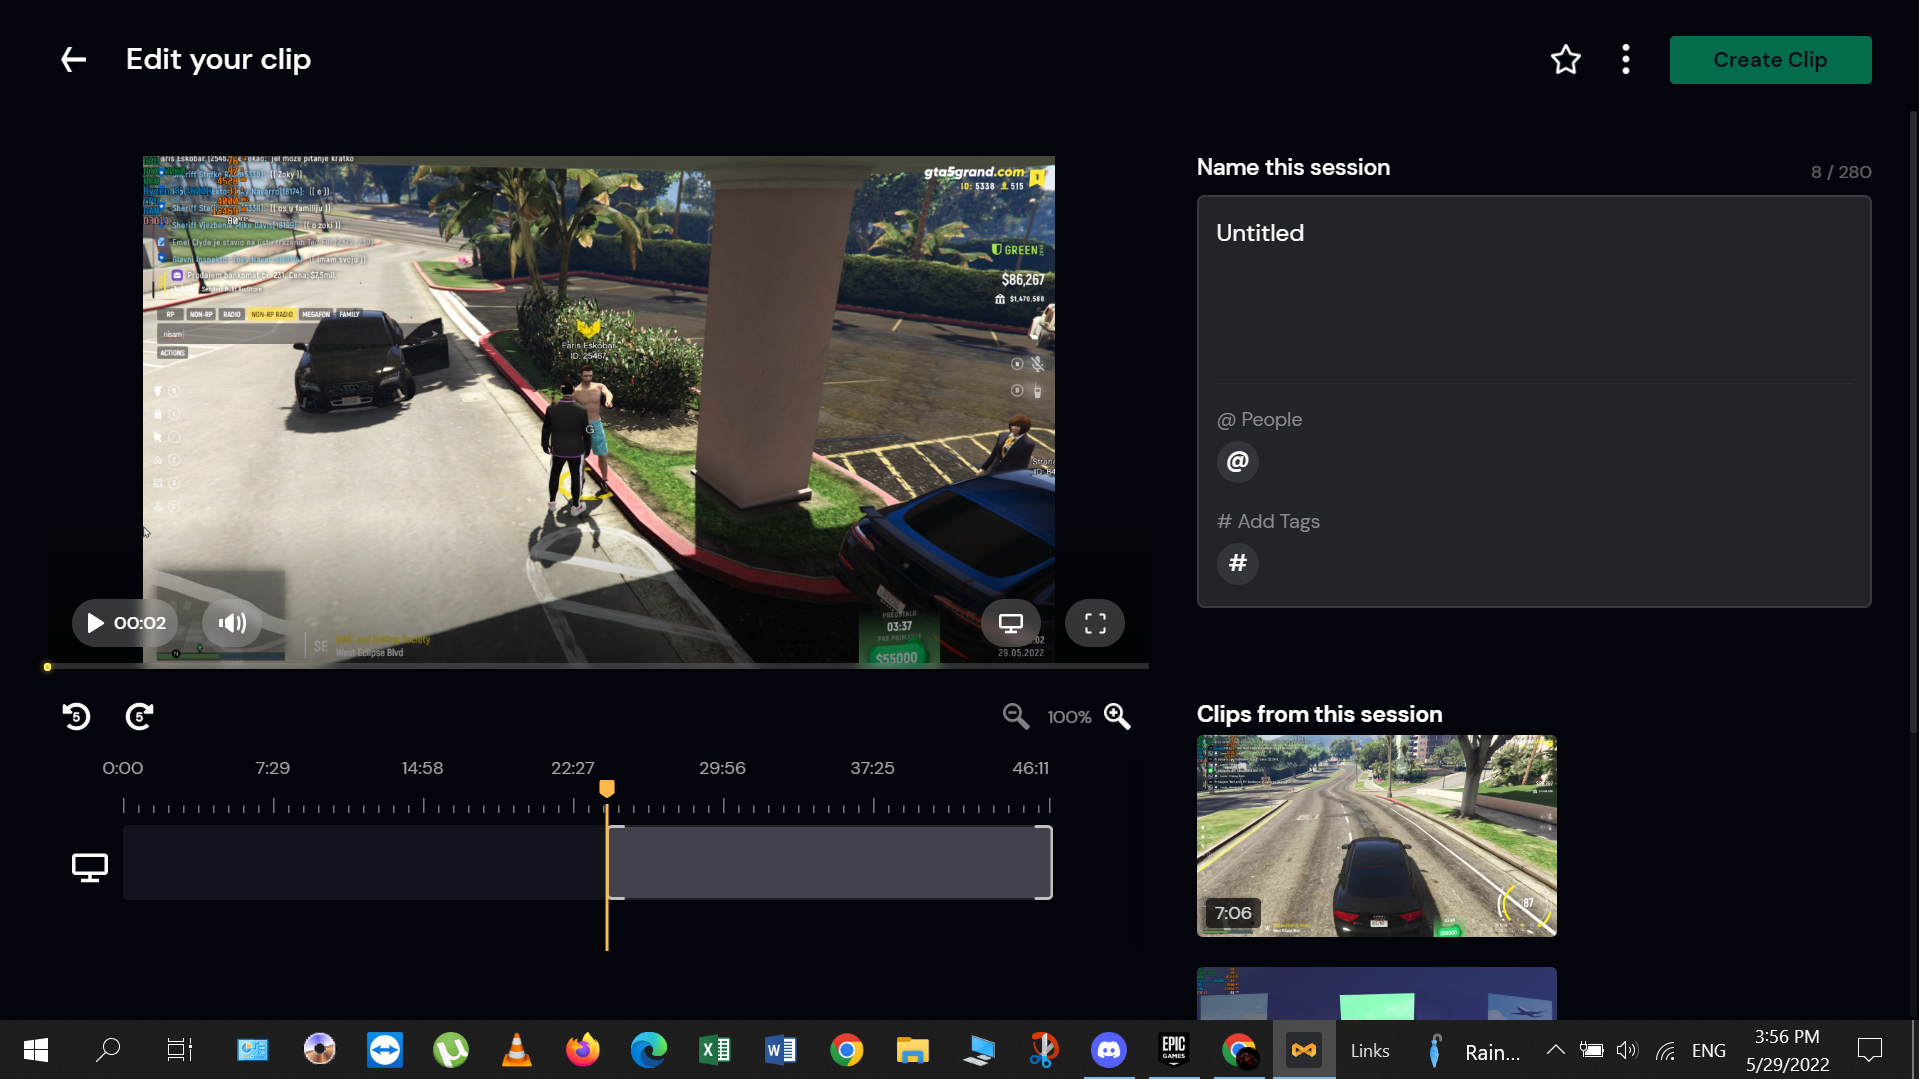Click the video progress bar start dot

[x=47, y=667]
